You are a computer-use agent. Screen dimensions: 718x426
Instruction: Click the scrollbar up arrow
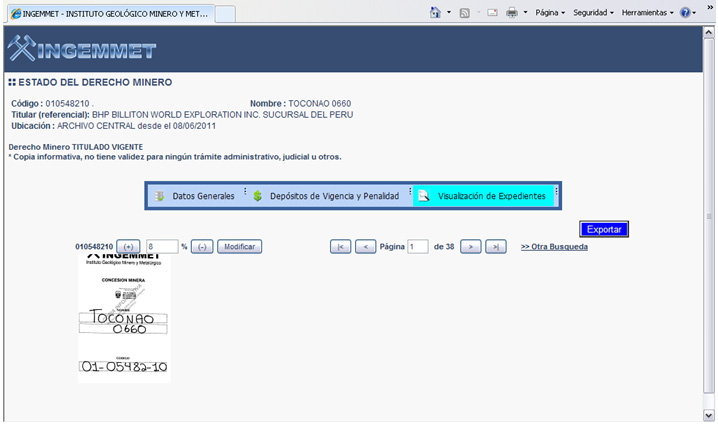(708, 32)
